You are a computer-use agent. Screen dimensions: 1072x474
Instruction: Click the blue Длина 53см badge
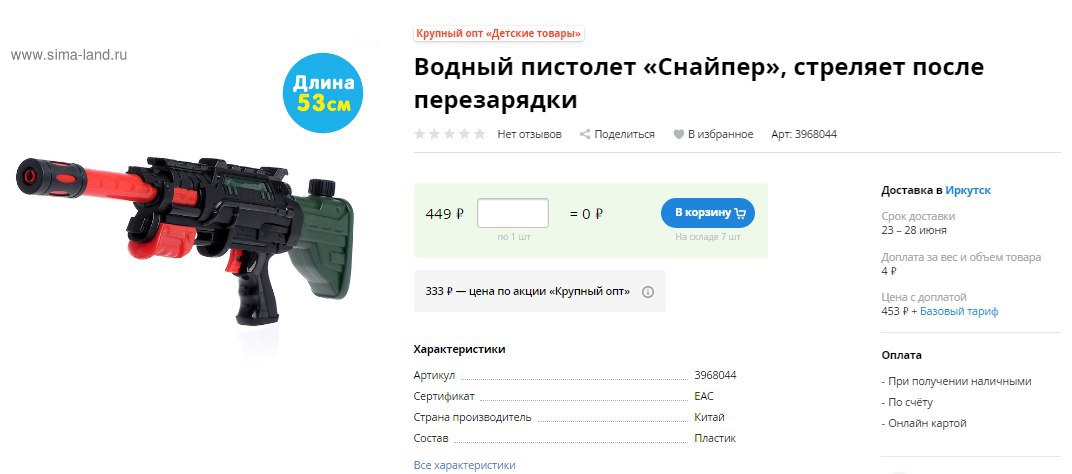click(x=323, y=92)
